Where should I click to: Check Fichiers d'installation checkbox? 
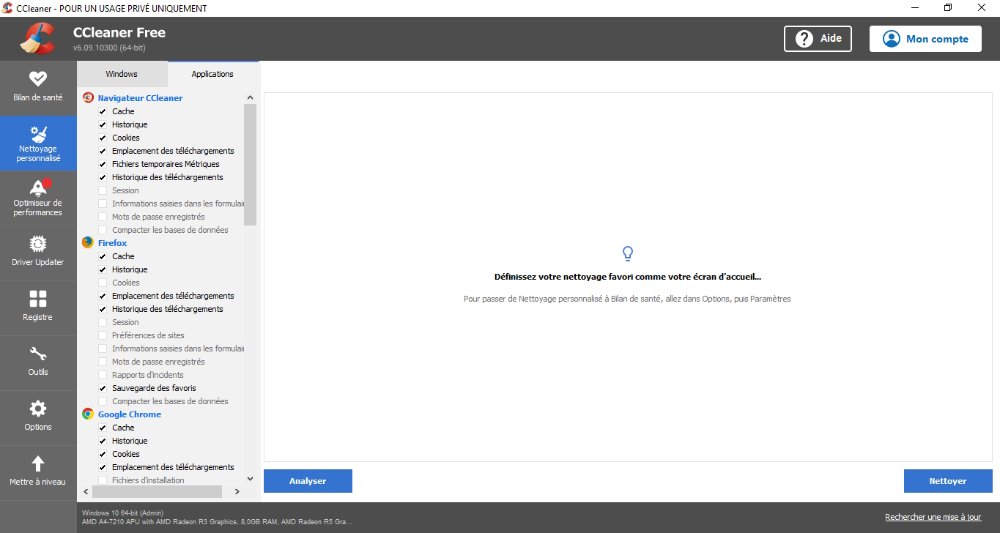tap(103, 480)
